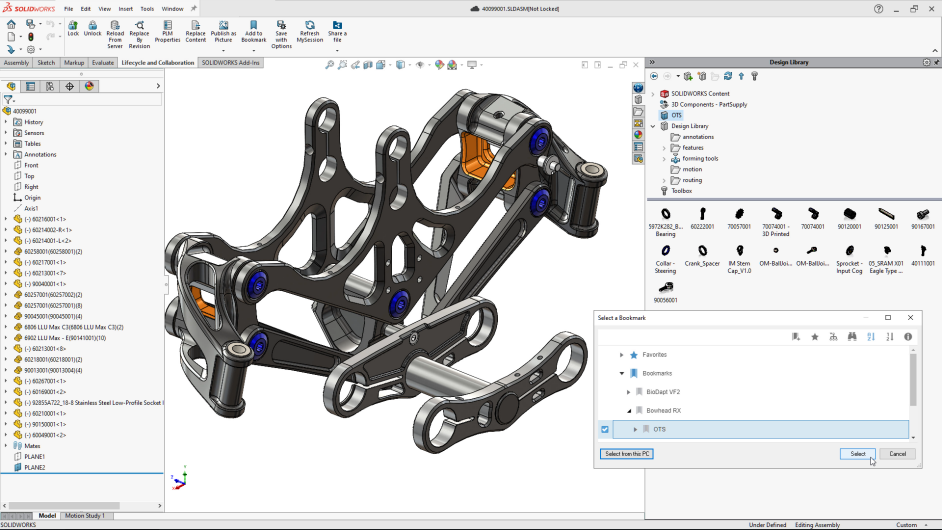This screenshot has height=530, width=942.
Task: Open the DisplayManager tab with the color wheel
Action: (89, 86)
